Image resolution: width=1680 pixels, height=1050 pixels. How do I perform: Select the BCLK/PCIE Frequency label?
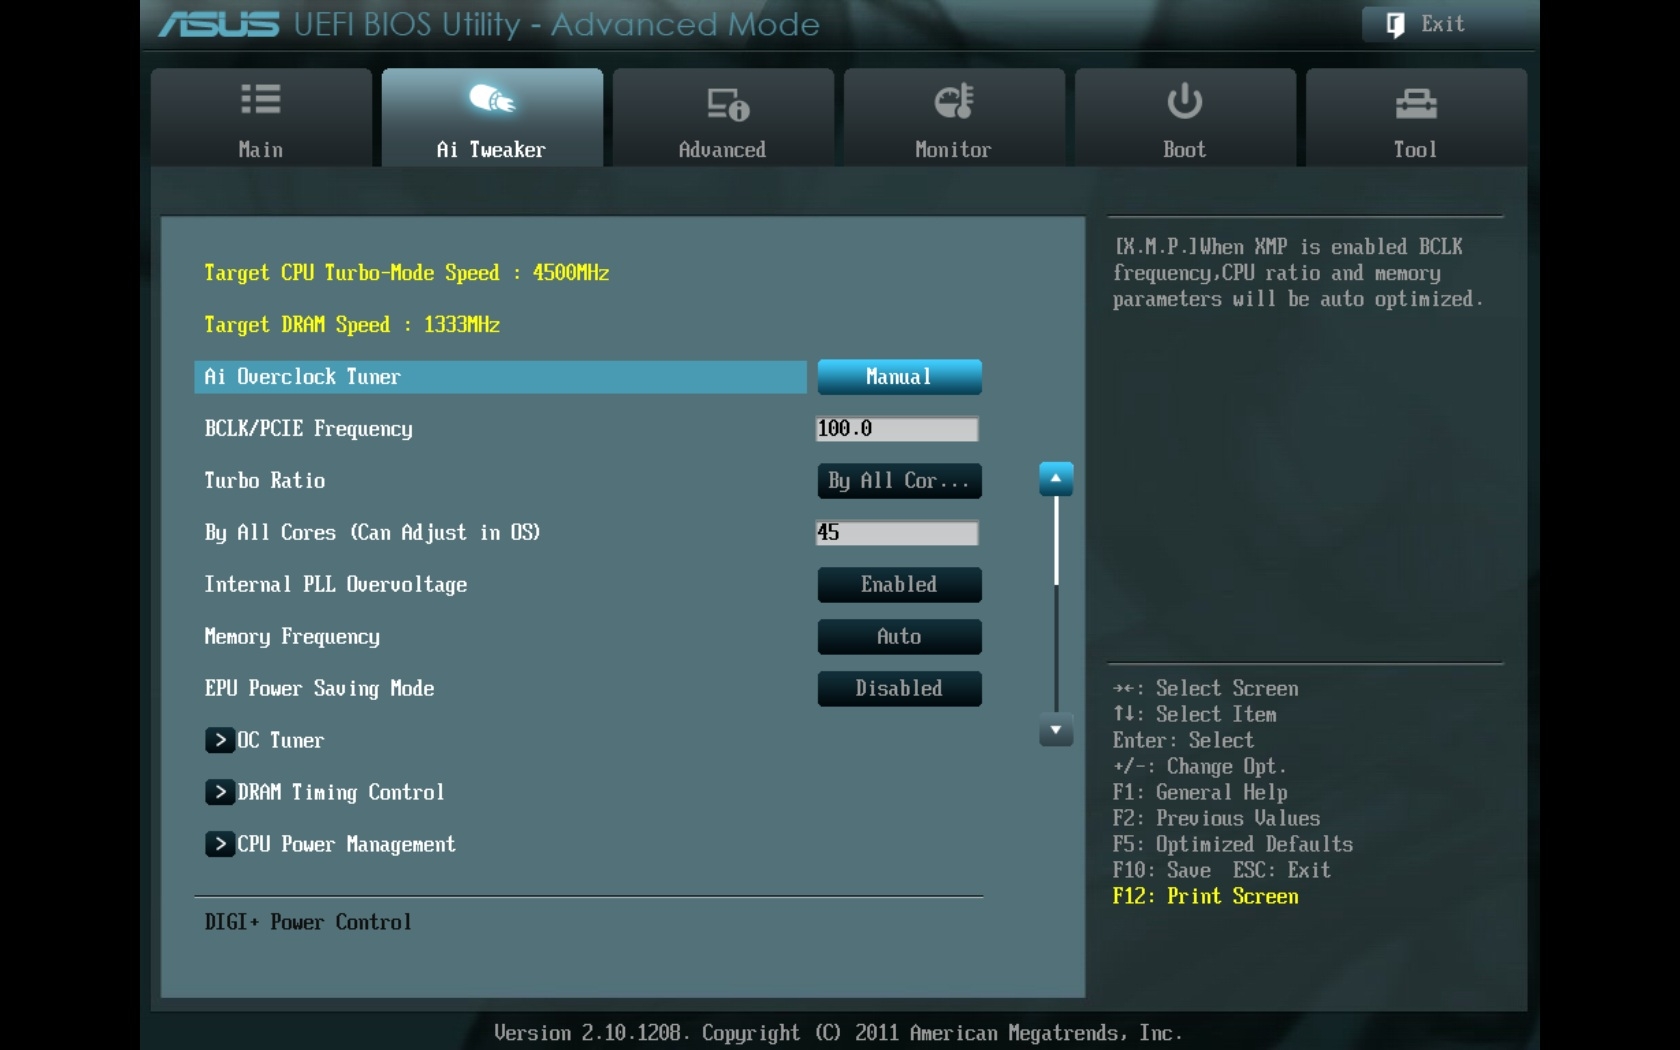point(308,429)
